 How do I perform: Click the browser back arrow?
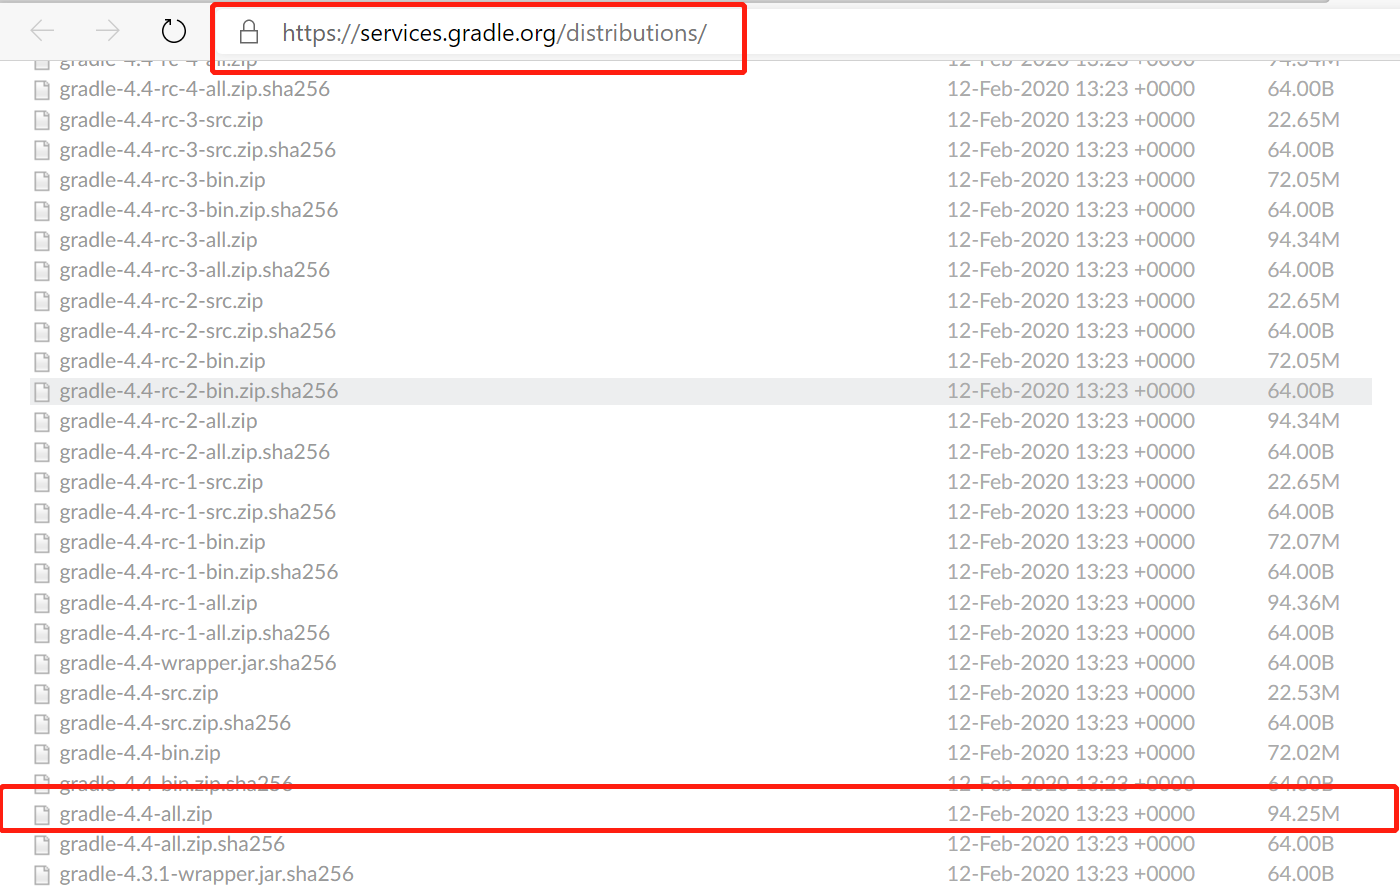[42, 31]
